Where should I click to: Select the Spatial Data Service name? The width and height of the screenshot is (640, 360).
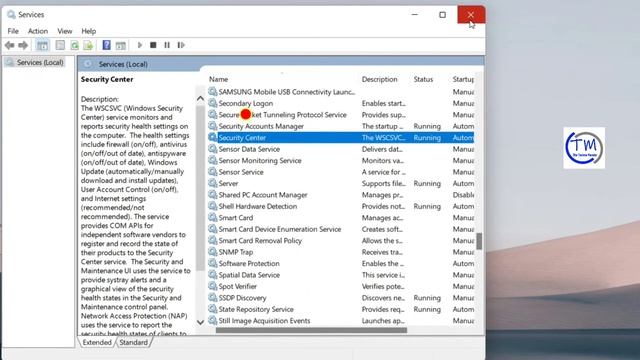pos(249,275)
